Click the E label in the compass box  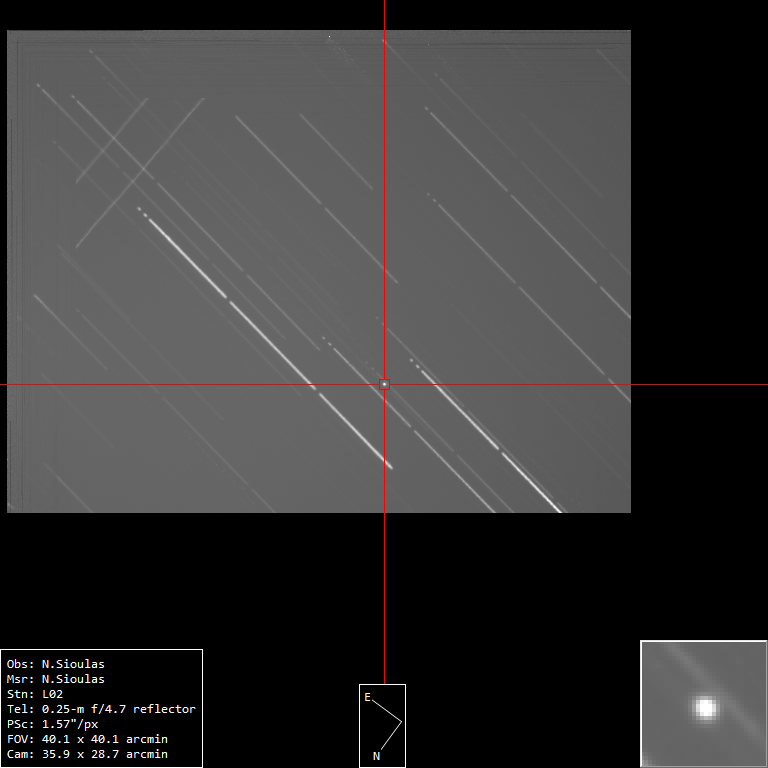[368, 697]
